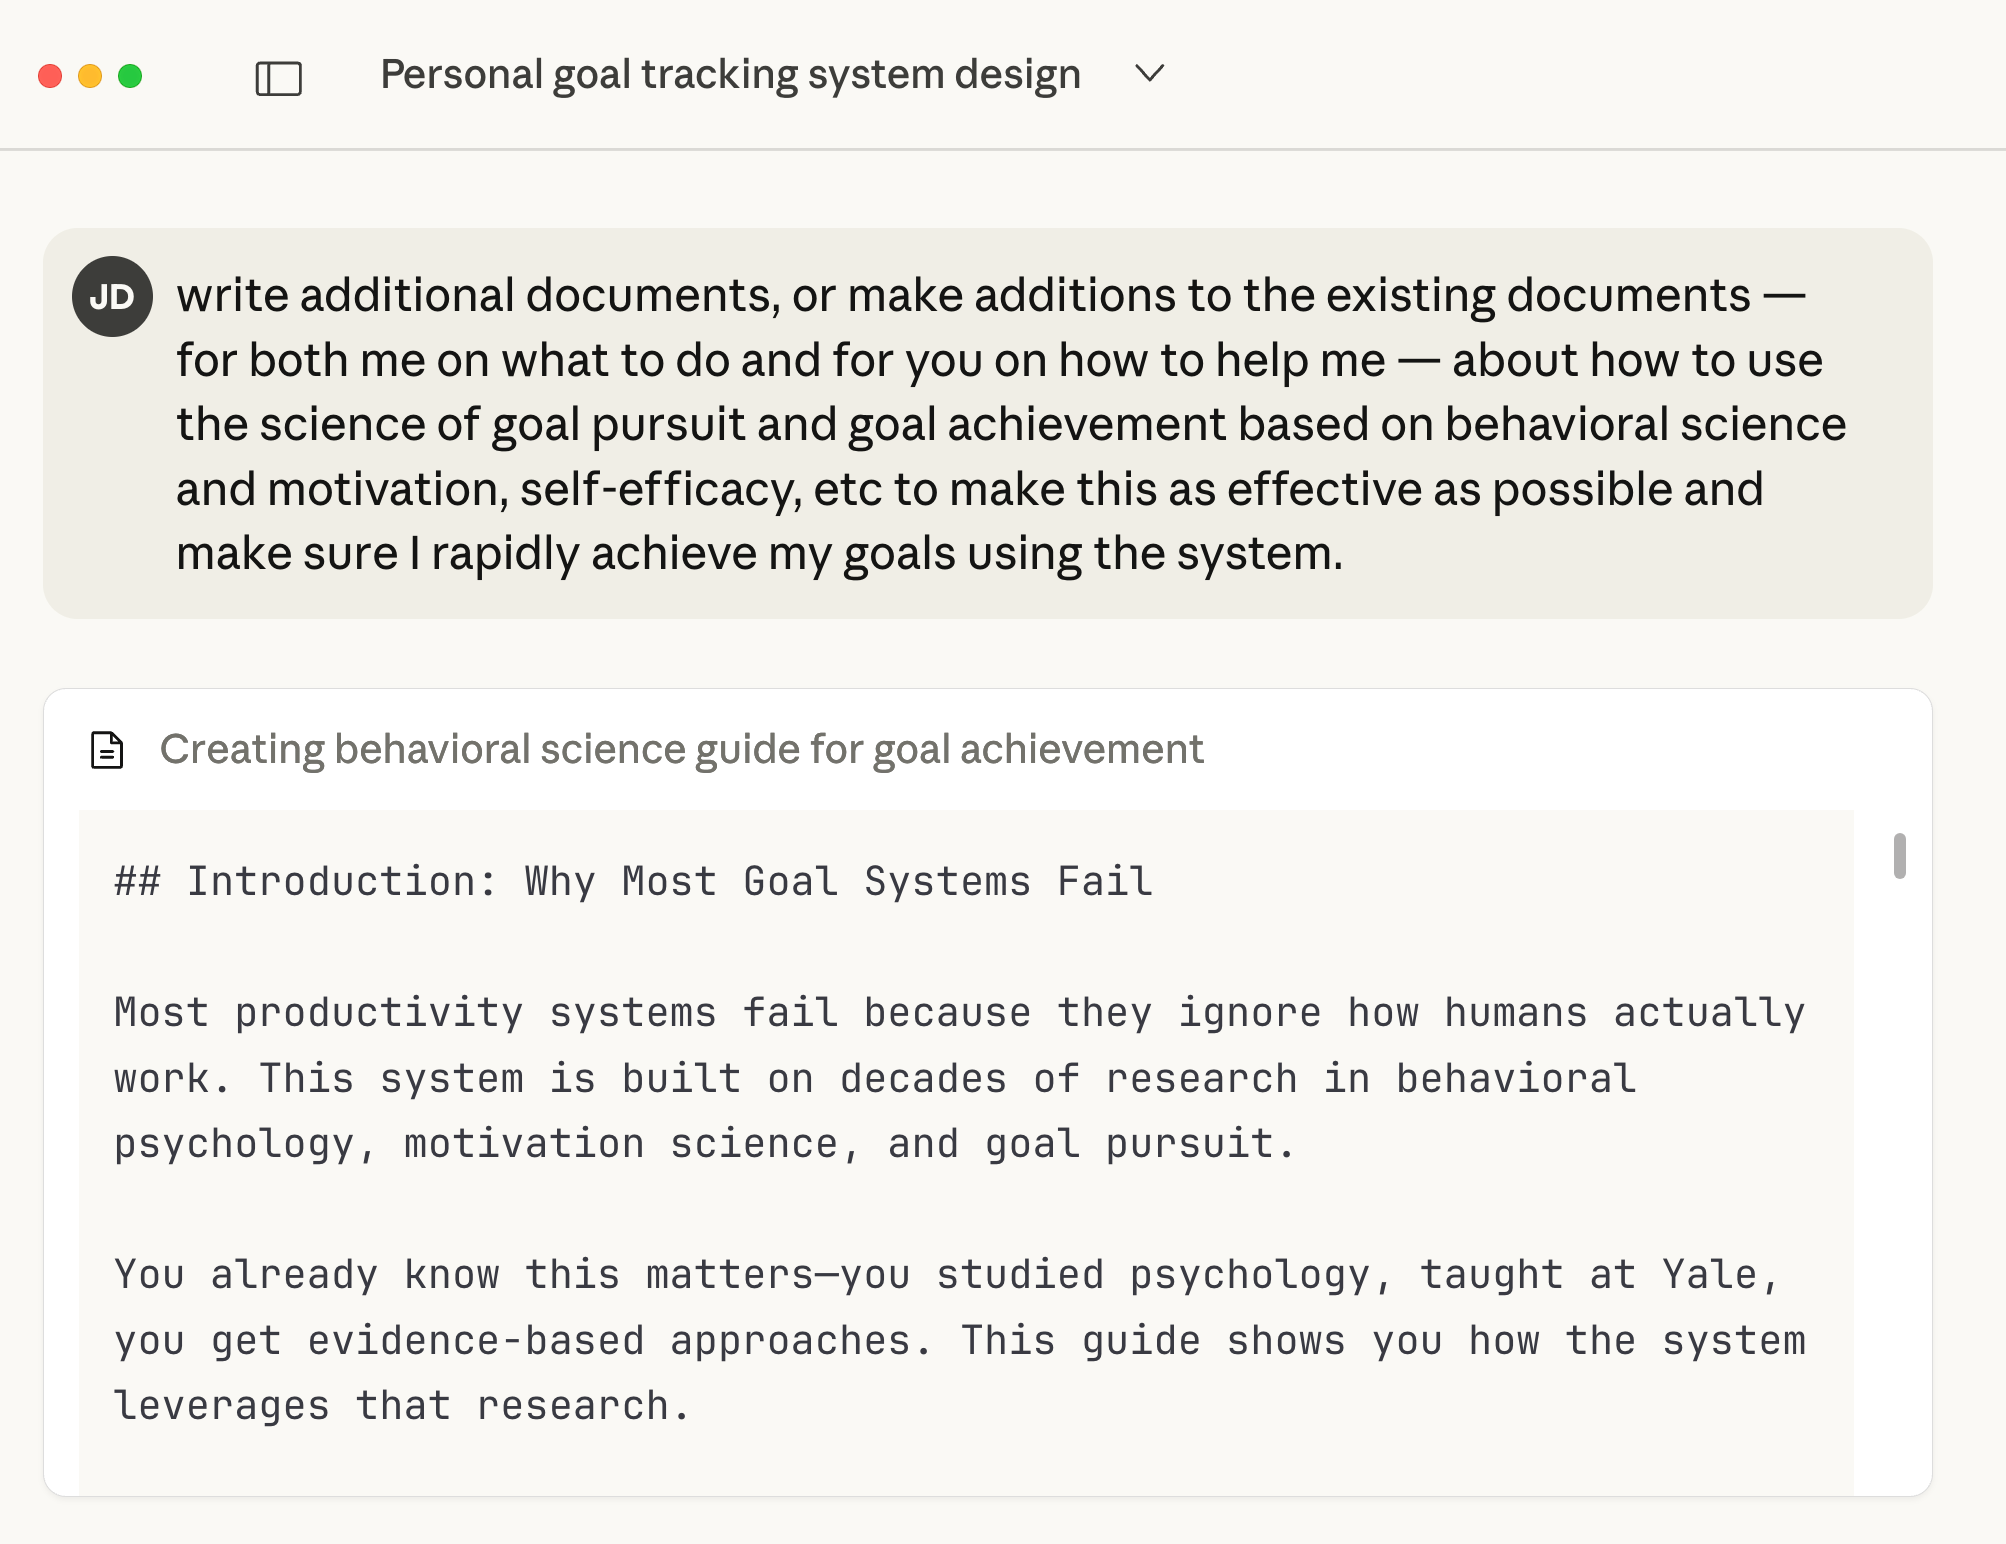The height and width of the screenshot is (1544, 2006).
Task: Click the JD user avatar
Action: (112, 296)
